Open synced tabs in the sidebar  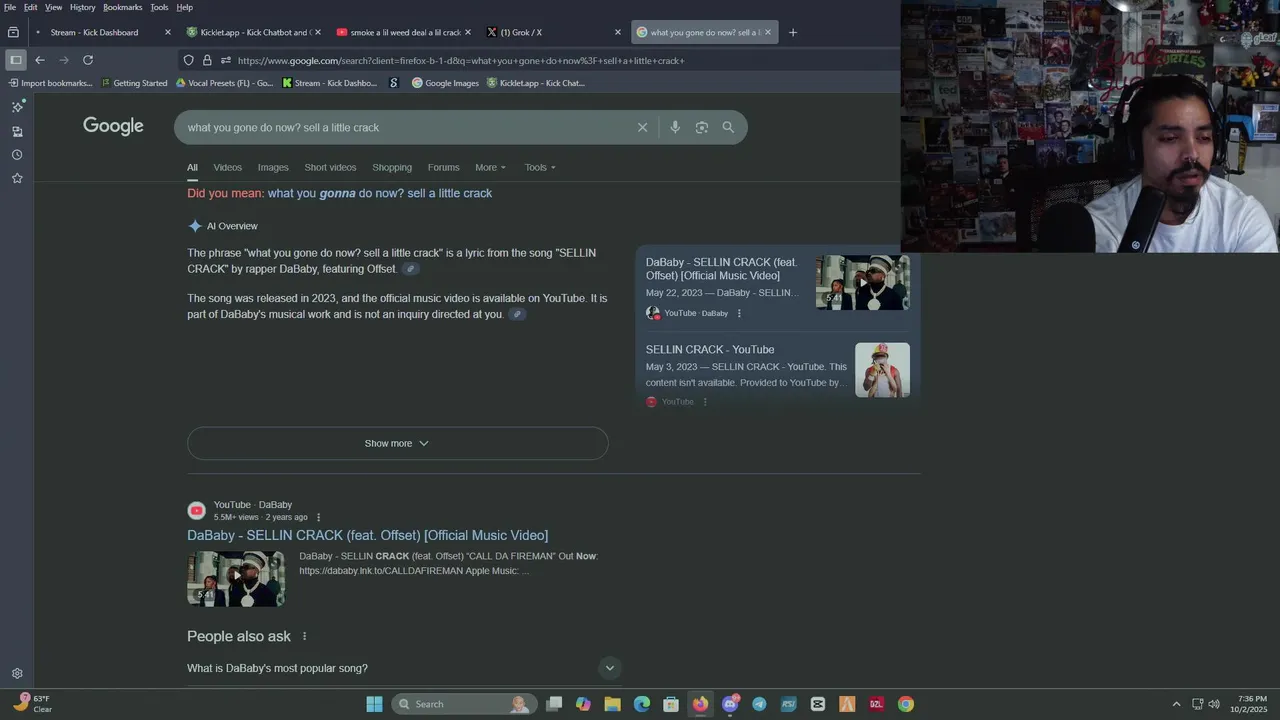tap(17, 131)
